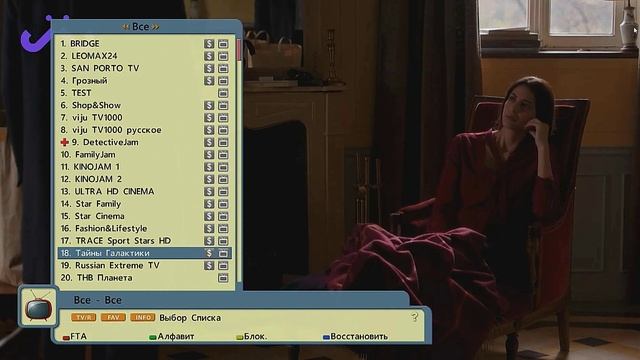Click the TV icon on Тайны Галактики row
The width and height of the screenshot is (640, 360).
(x=223, y=253)
